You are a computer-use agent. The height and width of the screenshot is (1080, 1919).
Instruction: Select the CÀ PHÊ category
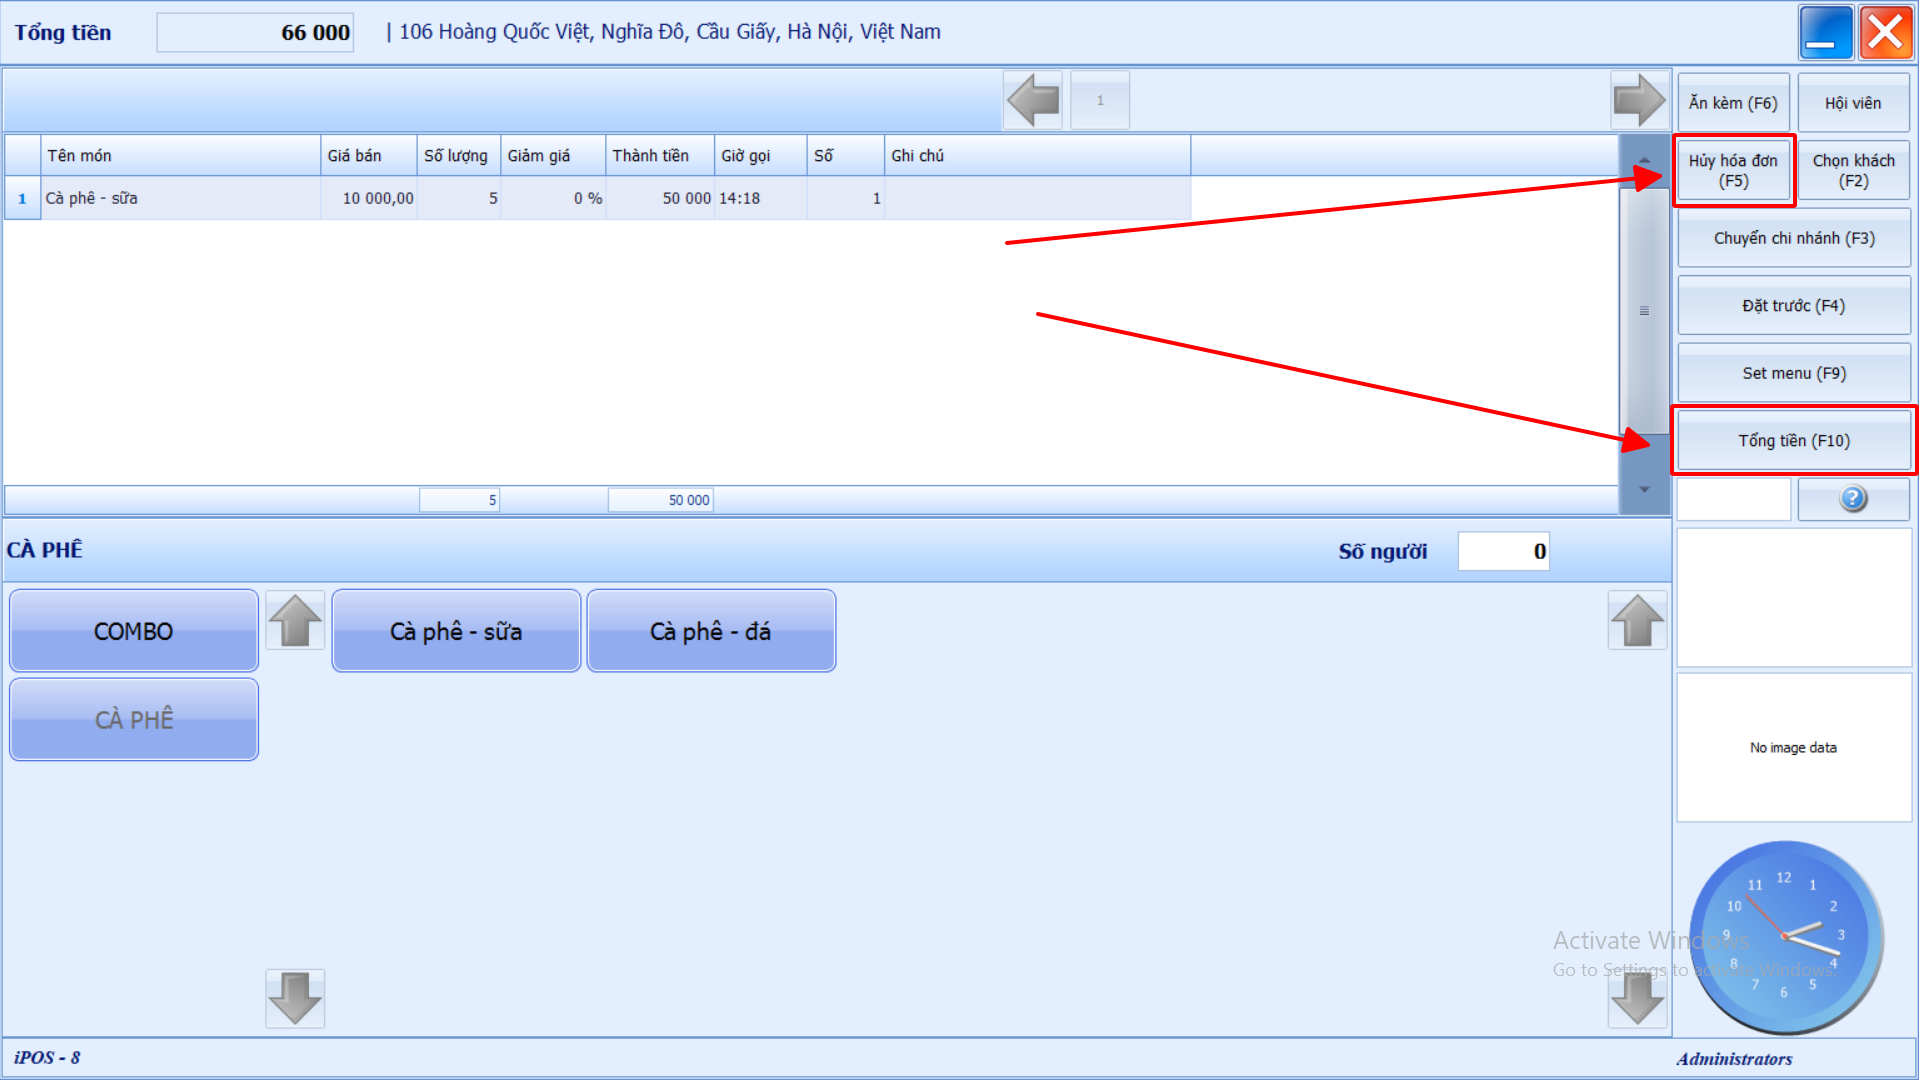click(x=134, y=719)
